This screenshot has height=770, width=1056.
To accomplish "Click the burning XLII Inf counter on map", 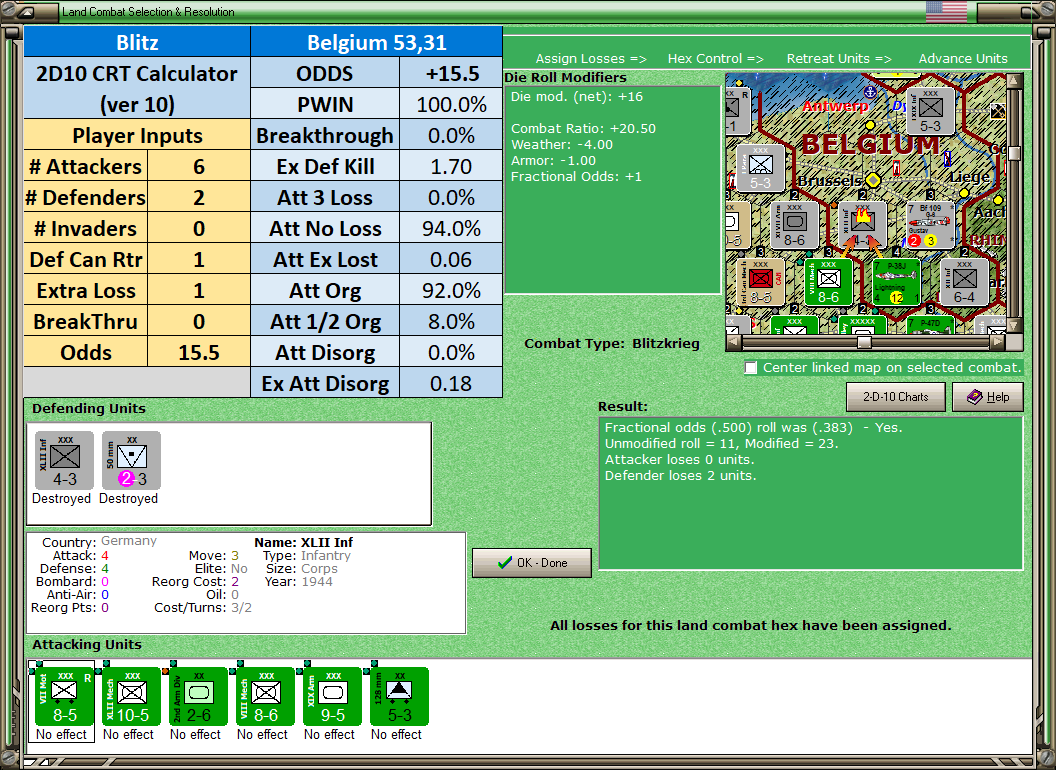I will coord(862,225).
